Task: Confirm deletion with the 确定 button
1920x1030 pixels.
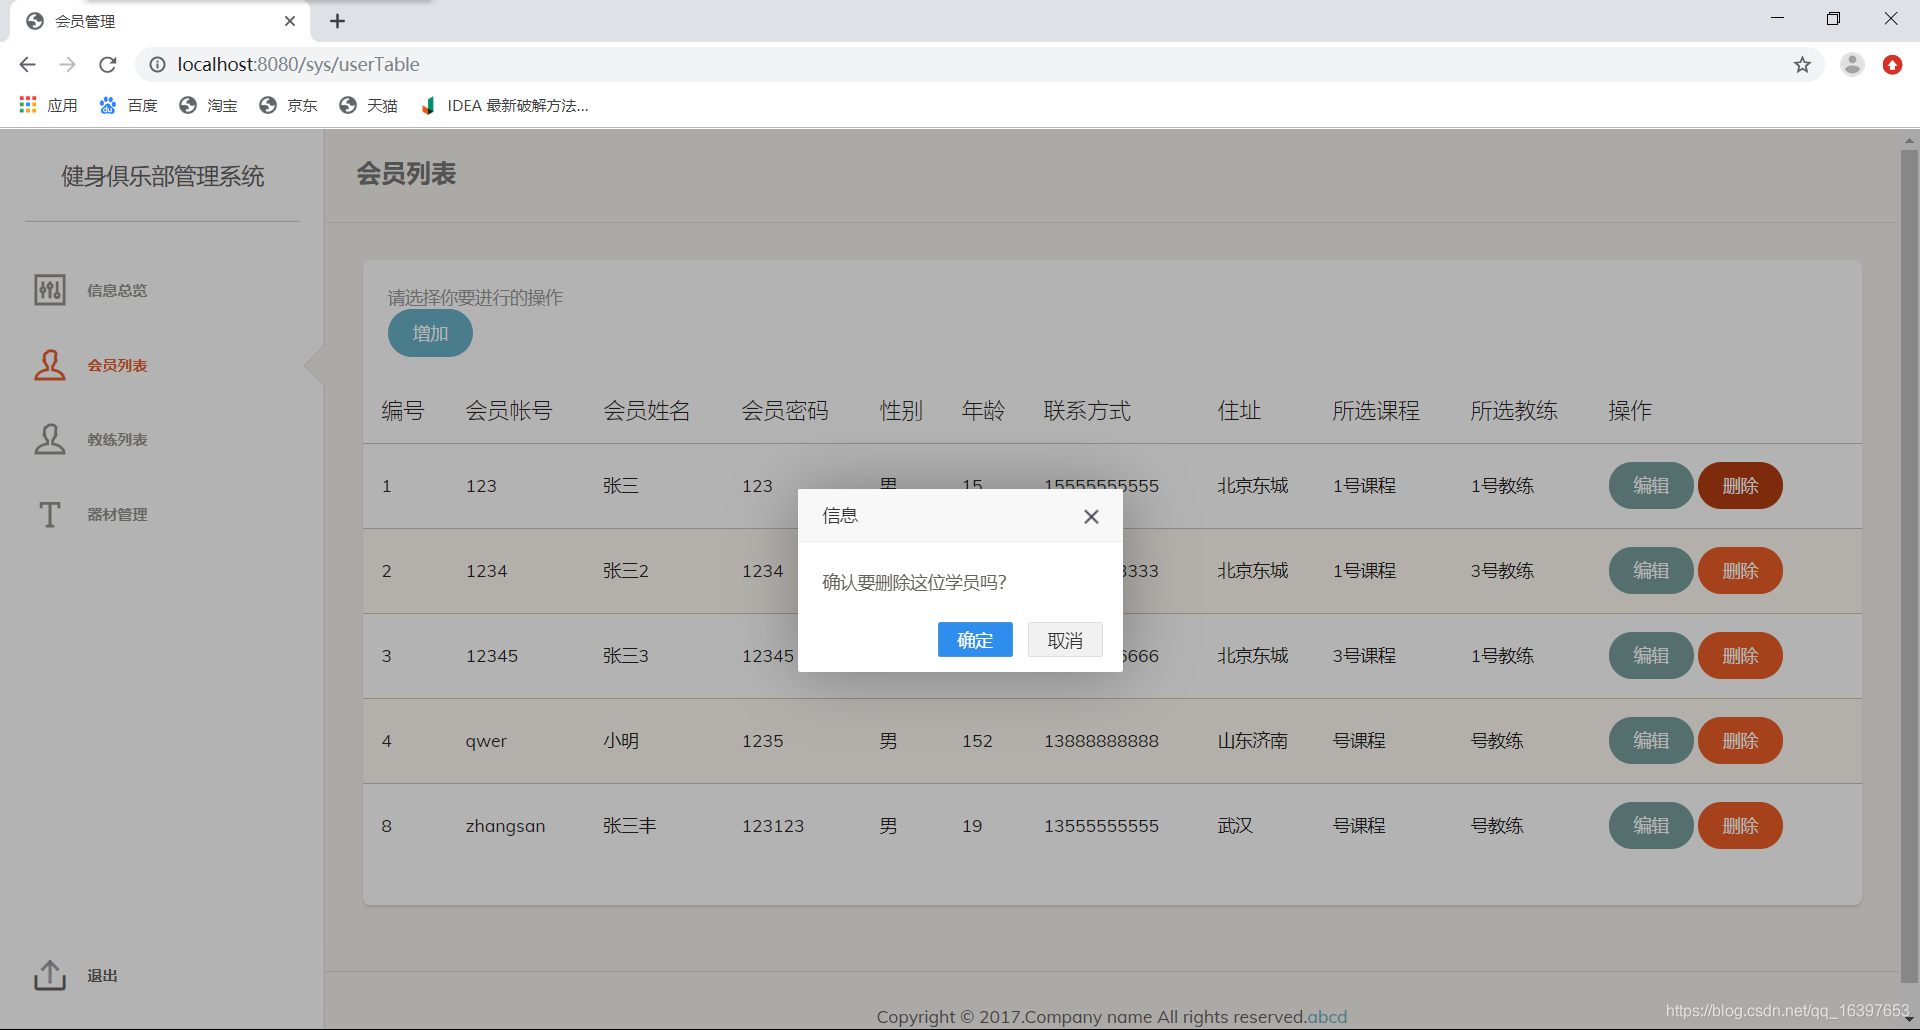Action: click(975, 640)
